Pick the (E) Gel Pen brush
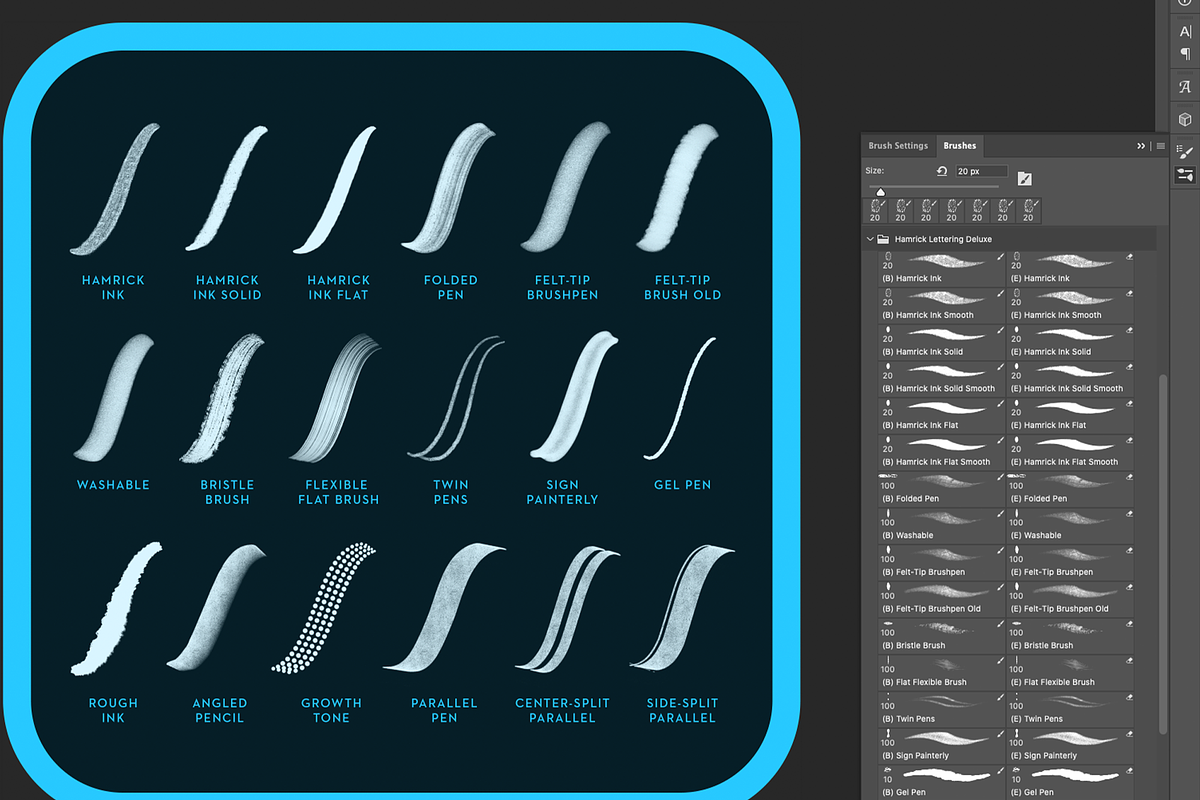Screen dimensions: 1200x800 coord(1070,782)
